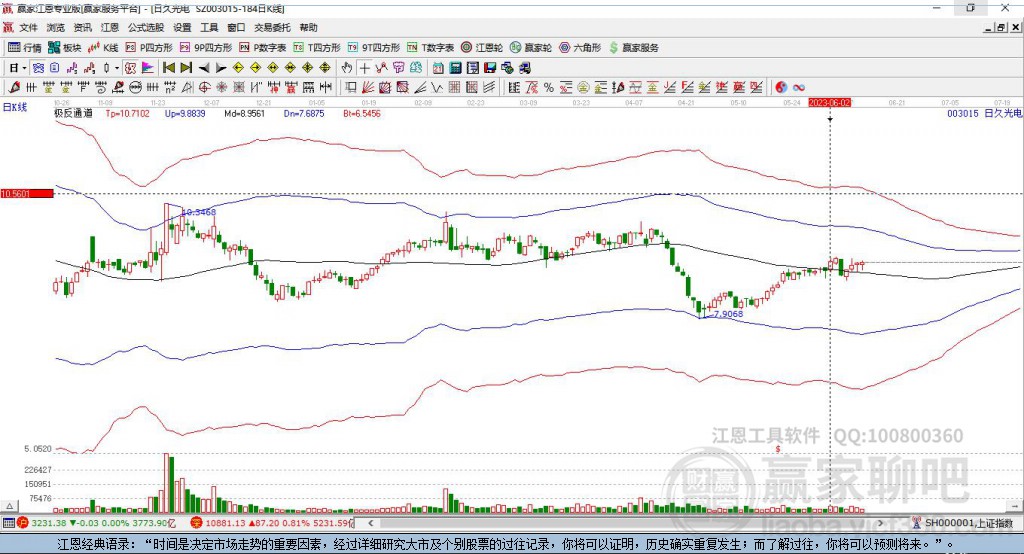The height and width of the screenshot is (554, 1024).
Task: Open 赢家服务 with dollar icon
Action: coord(633,48)
